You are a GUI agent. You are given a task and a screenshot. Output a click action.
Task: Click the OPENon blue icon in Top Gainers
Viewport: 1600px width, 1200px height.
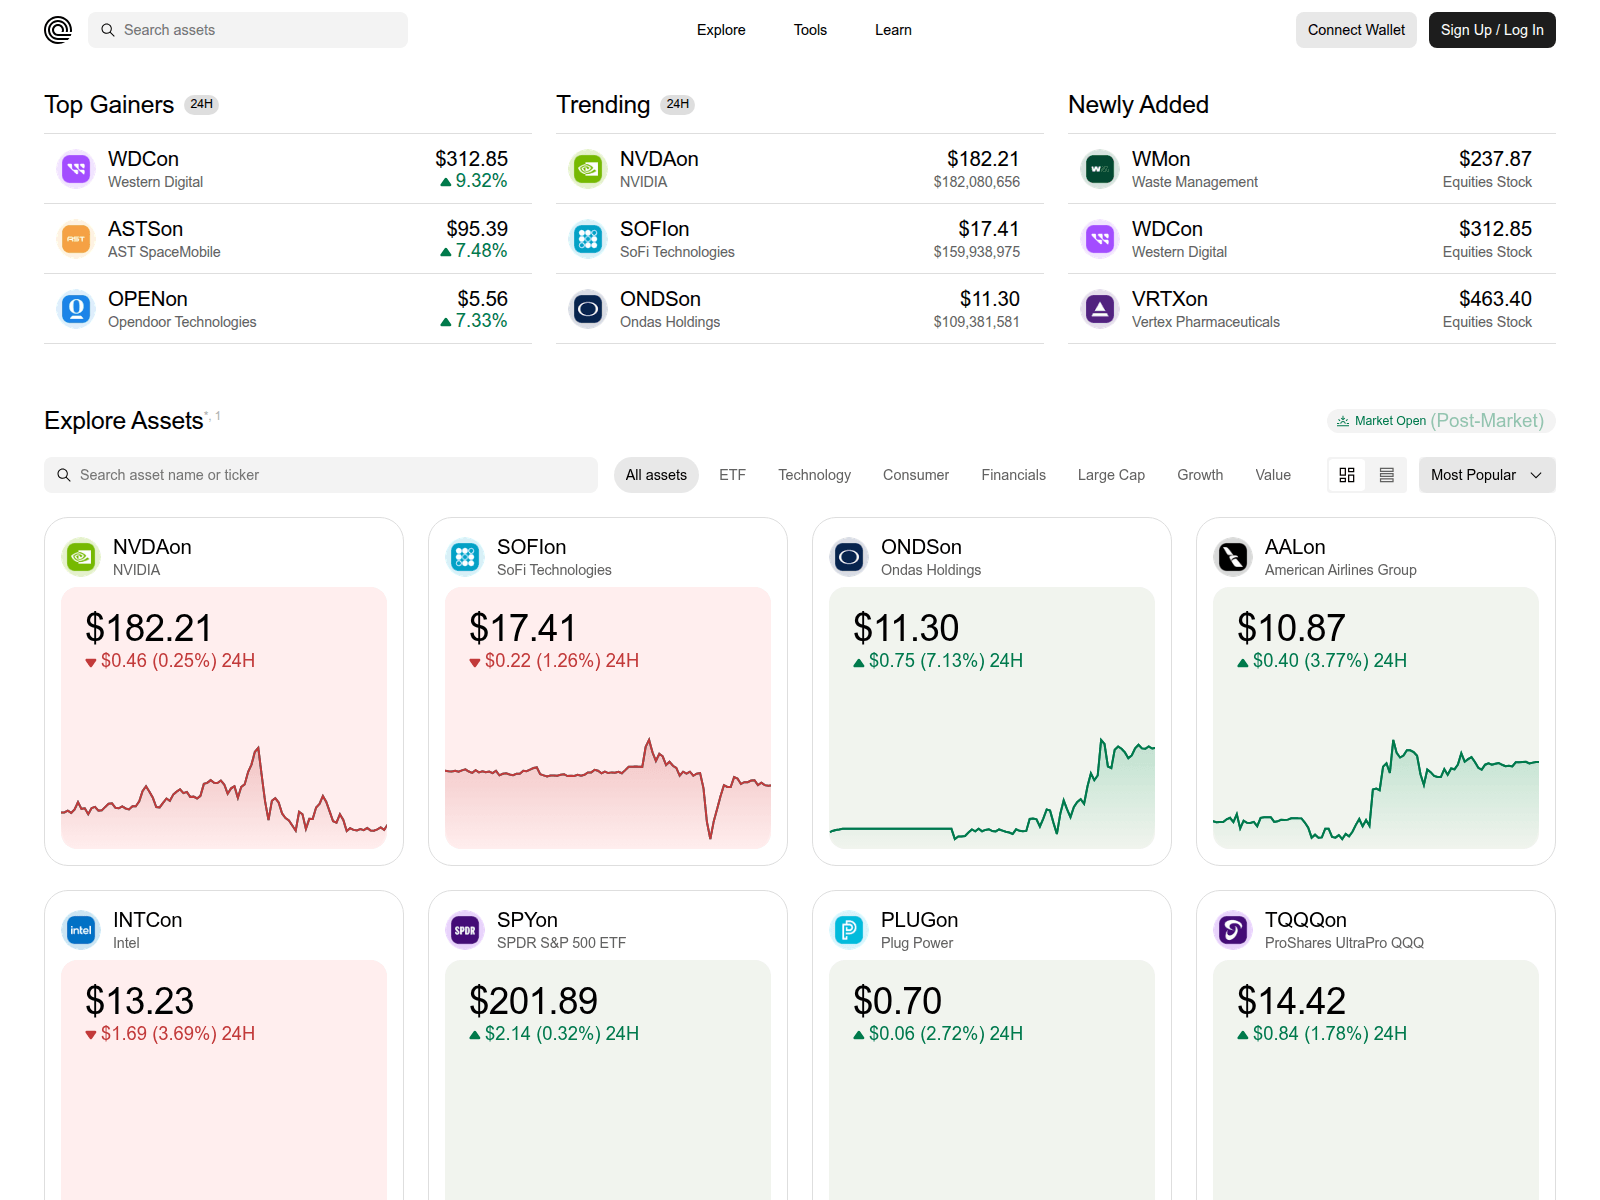(x=76, y=309)
